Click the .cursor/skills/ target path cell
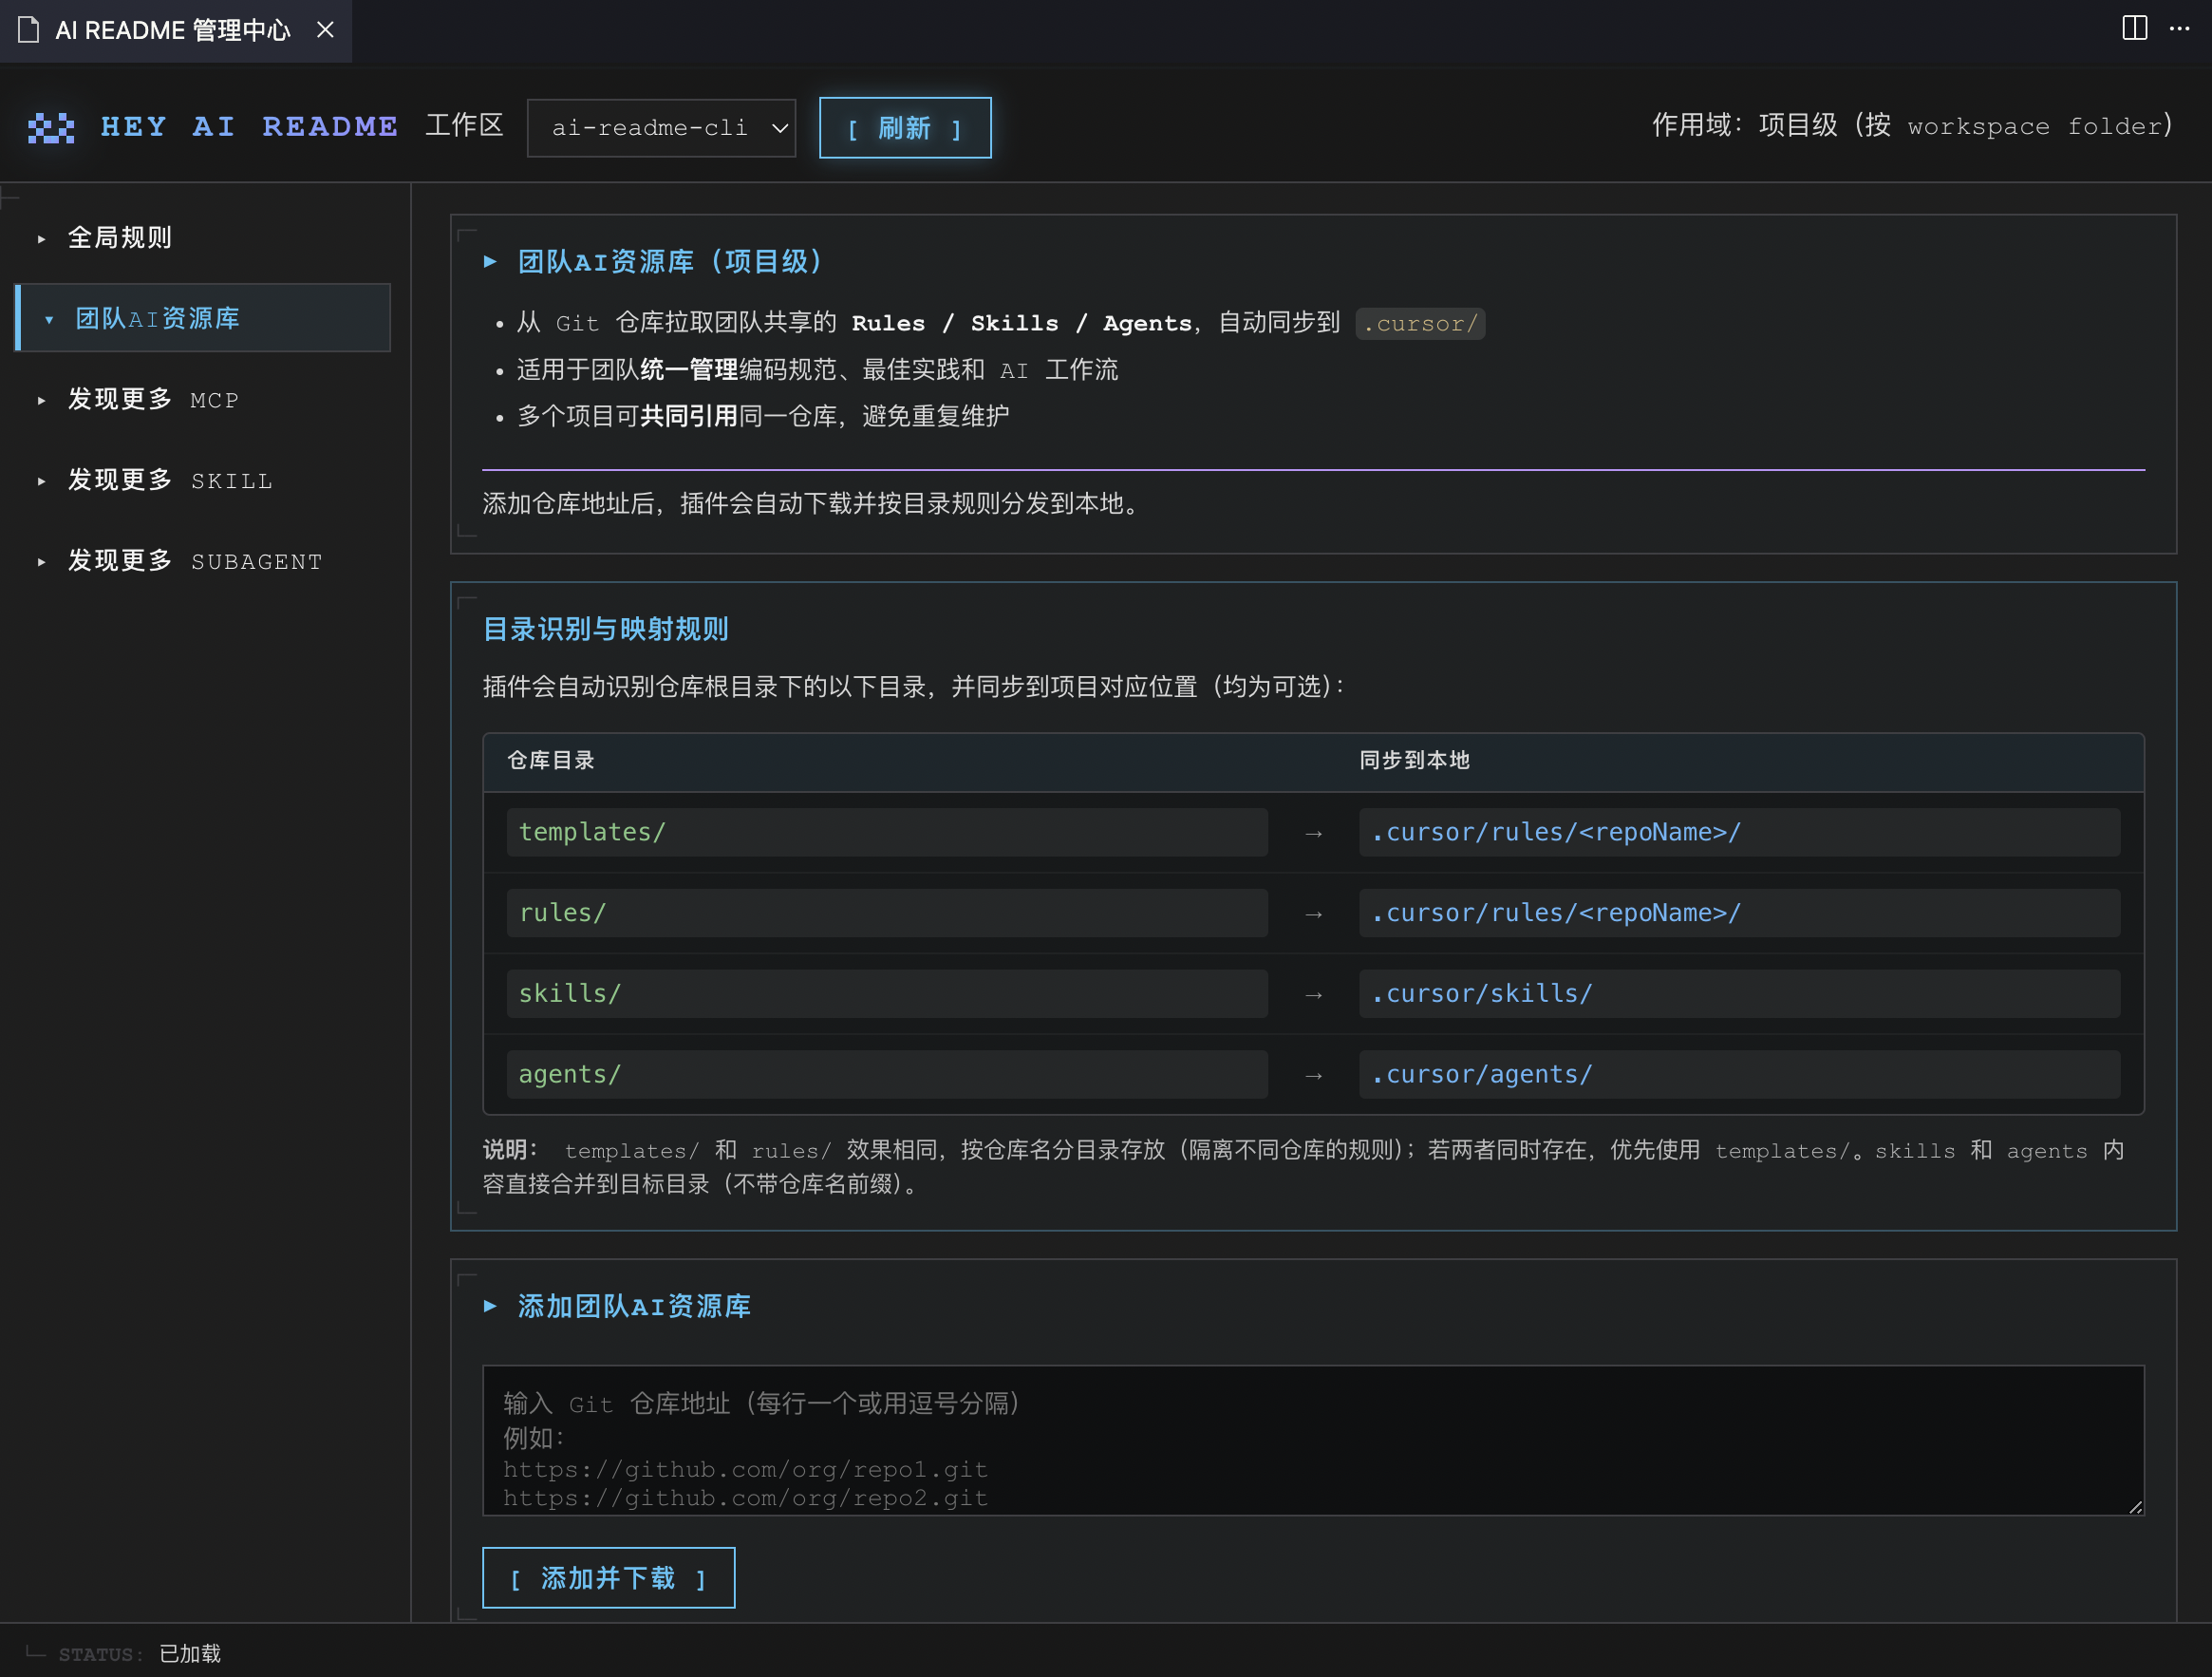 tap(1739, 993)
